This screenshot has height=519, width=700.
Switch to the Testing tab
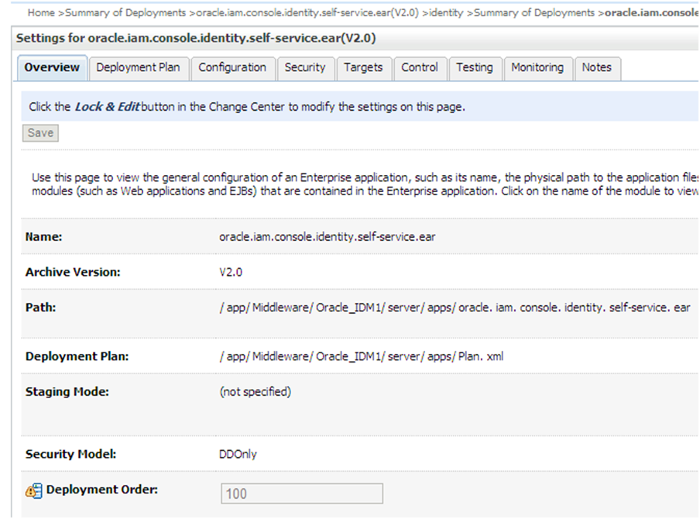point(475,67)
